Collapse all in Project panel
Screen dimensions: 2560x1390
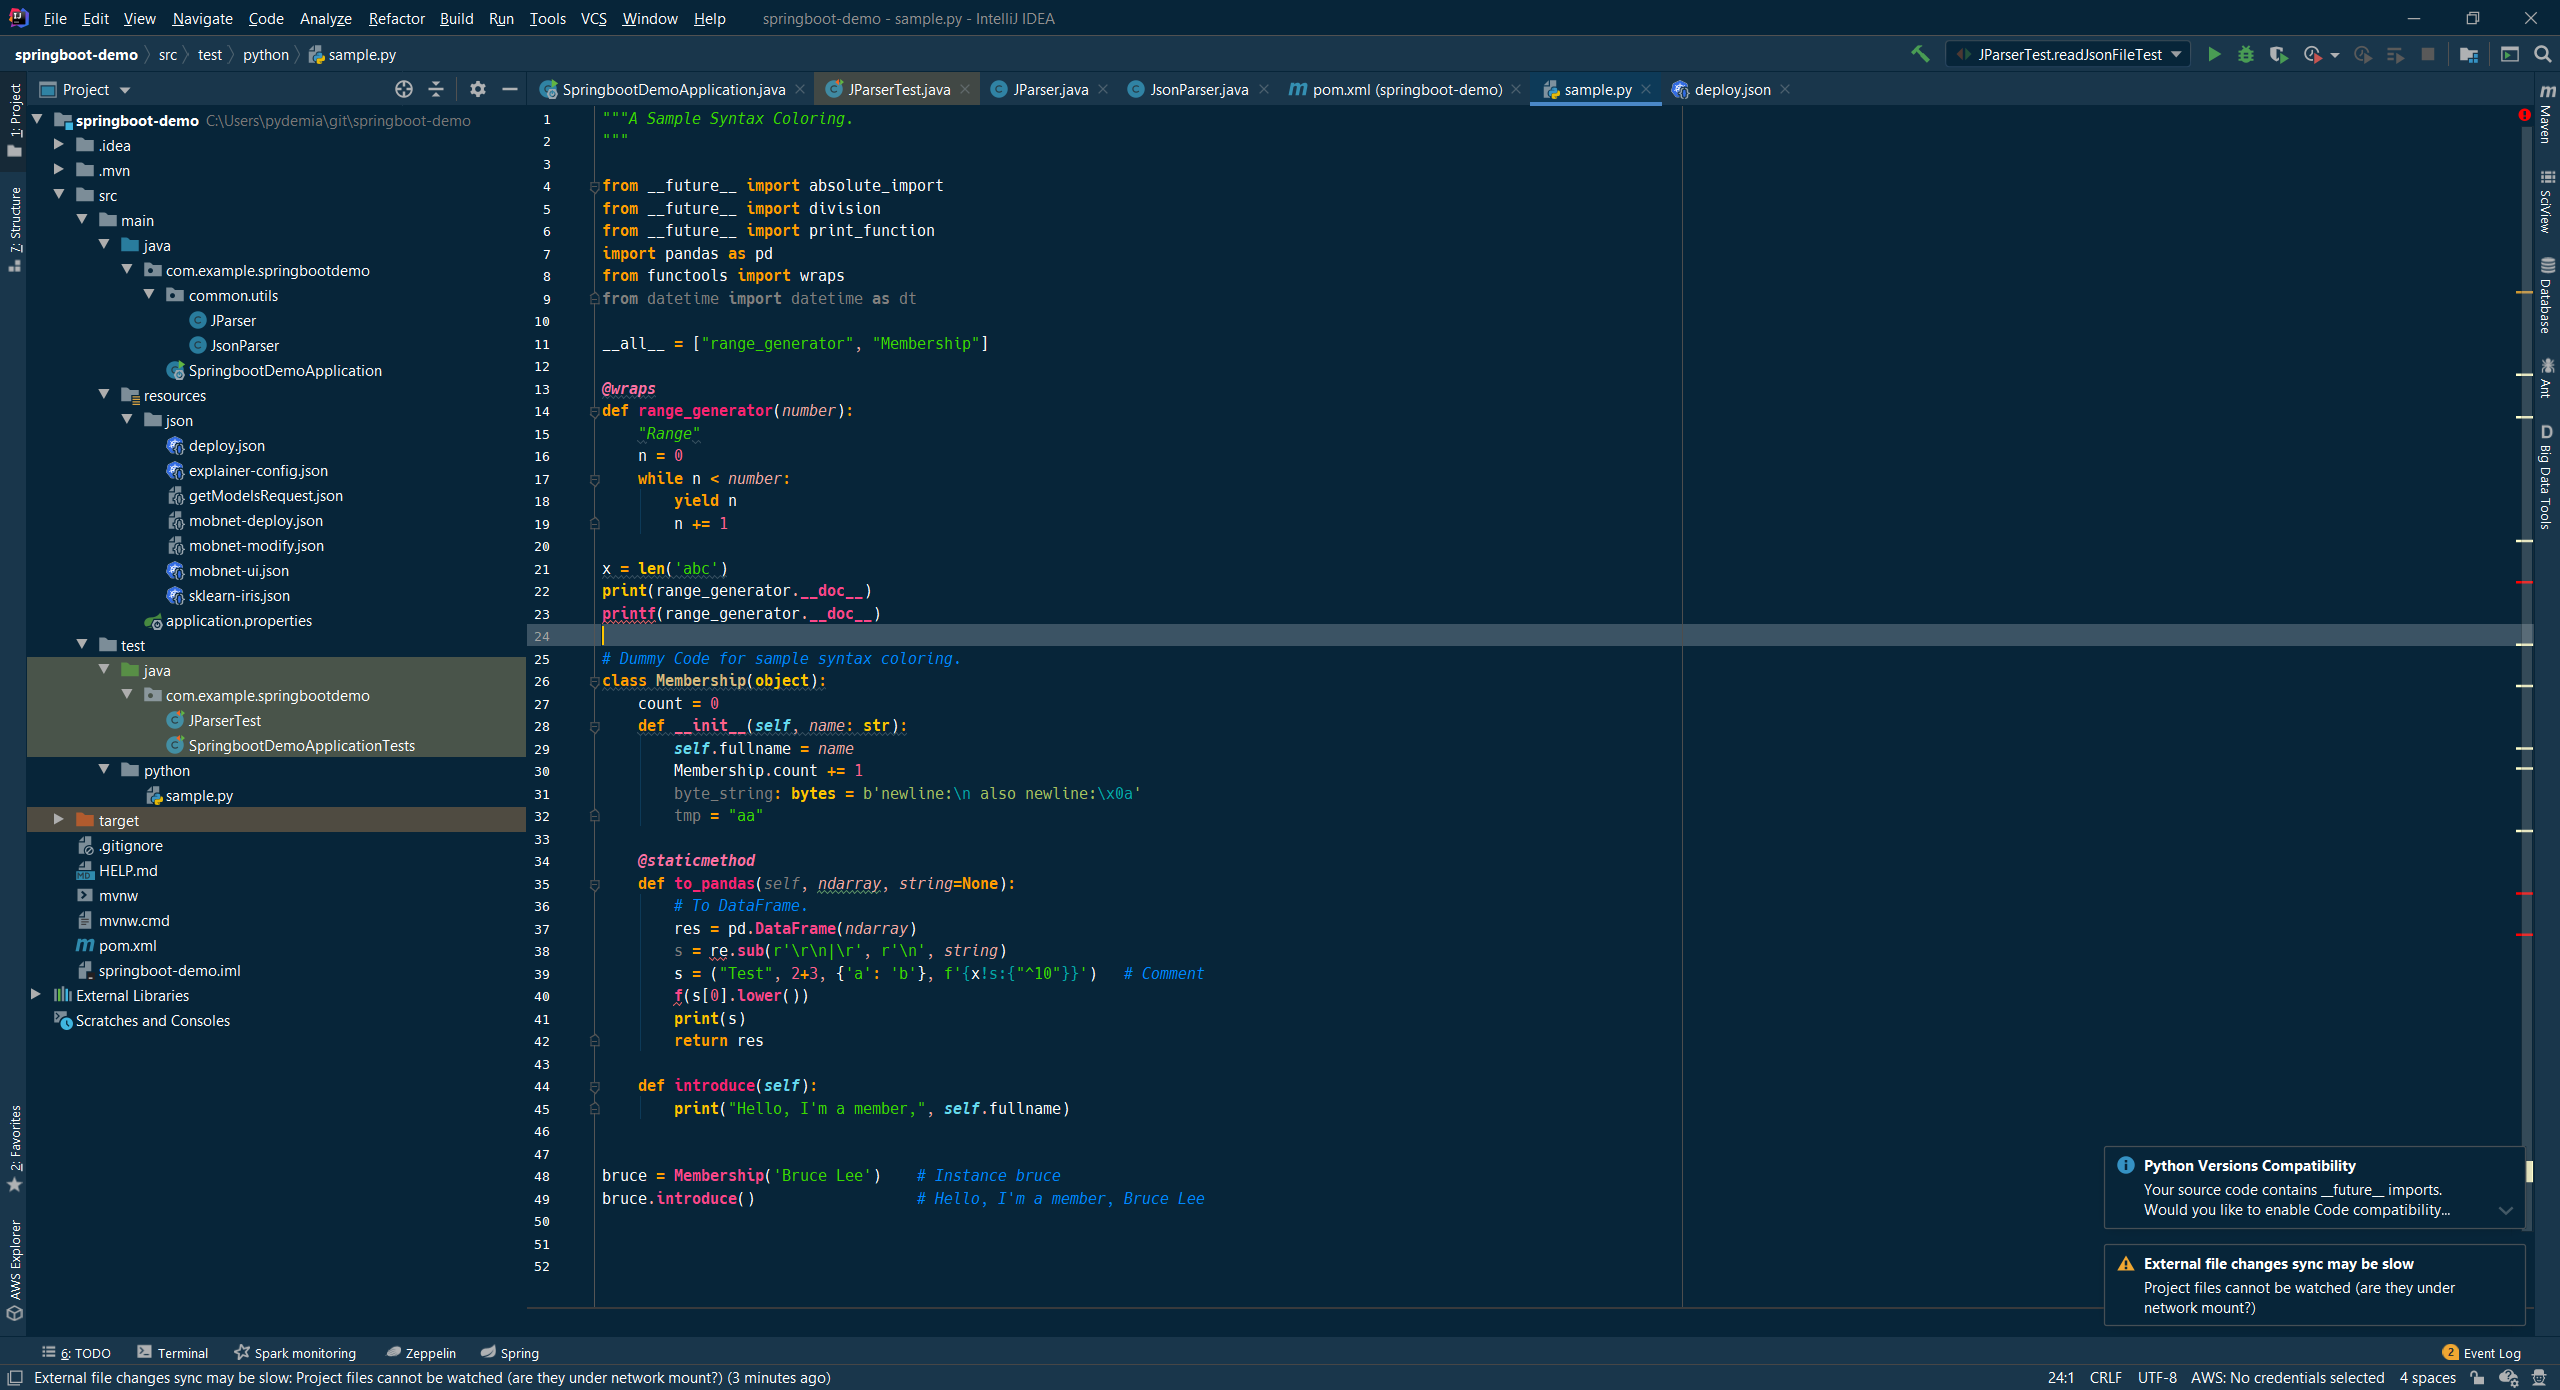point(436,90)
